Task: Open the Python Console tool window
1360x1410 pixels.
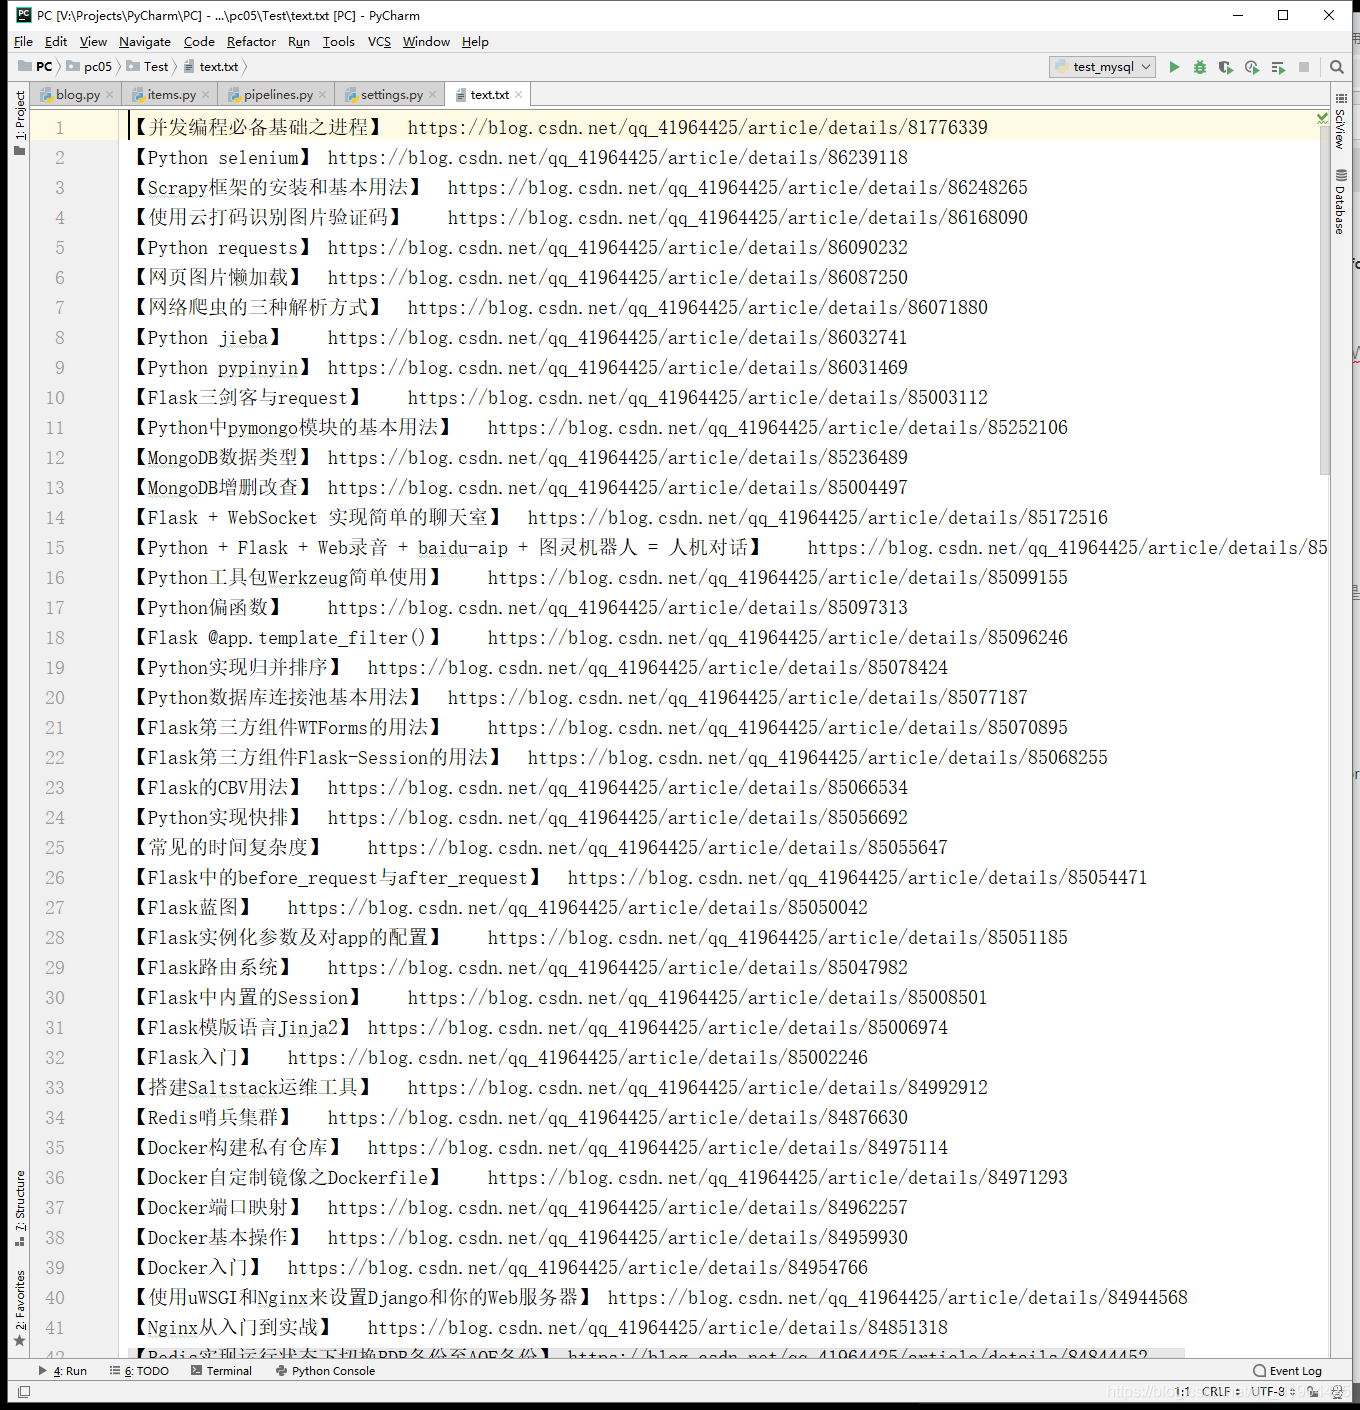Action: coord(325,1371)
